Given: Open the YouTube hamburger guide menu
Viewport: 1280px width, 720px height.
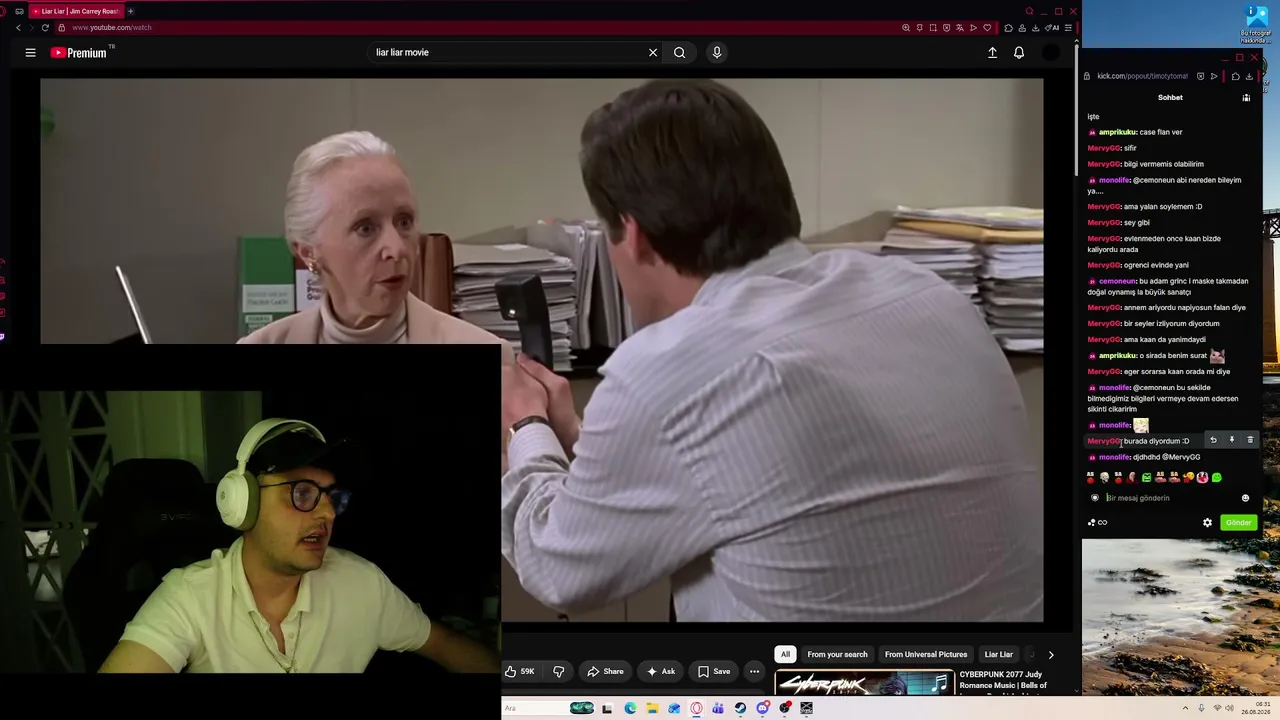Looking at the screenshot, I should [30, 53].
